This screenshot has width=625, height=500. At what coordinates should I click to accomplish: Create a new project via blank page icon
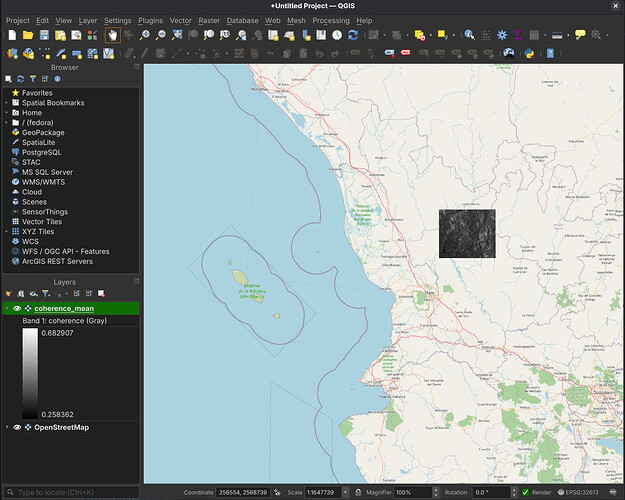(12, 35)
